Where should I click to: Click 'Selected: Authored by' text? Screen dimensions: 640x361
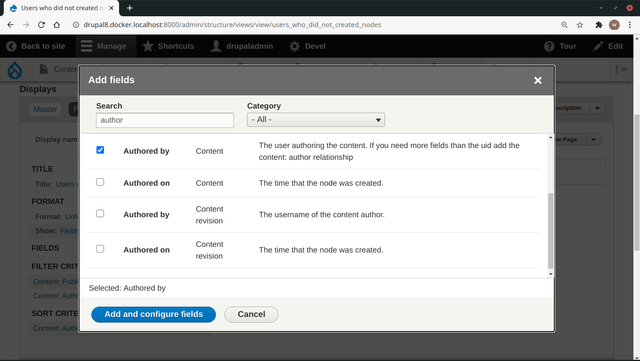[127, 288]
